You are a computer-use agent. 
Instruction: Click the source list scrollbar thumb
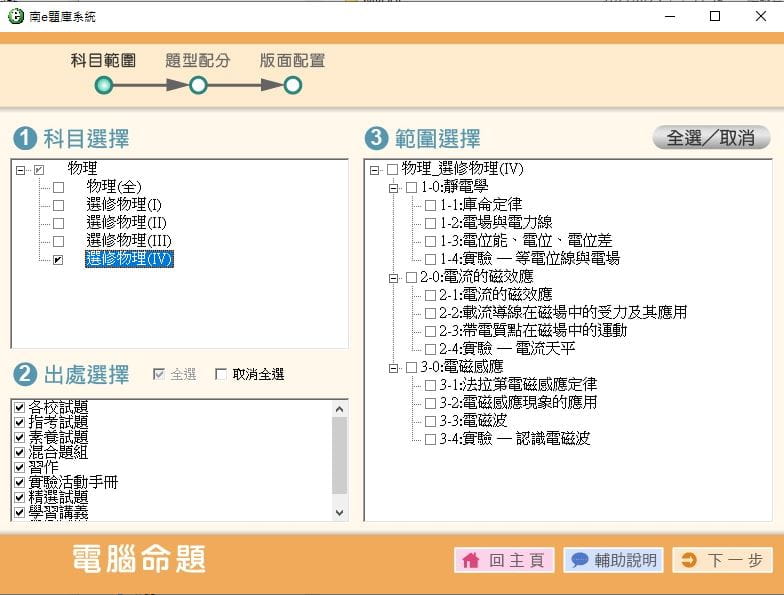click(340, 456)
